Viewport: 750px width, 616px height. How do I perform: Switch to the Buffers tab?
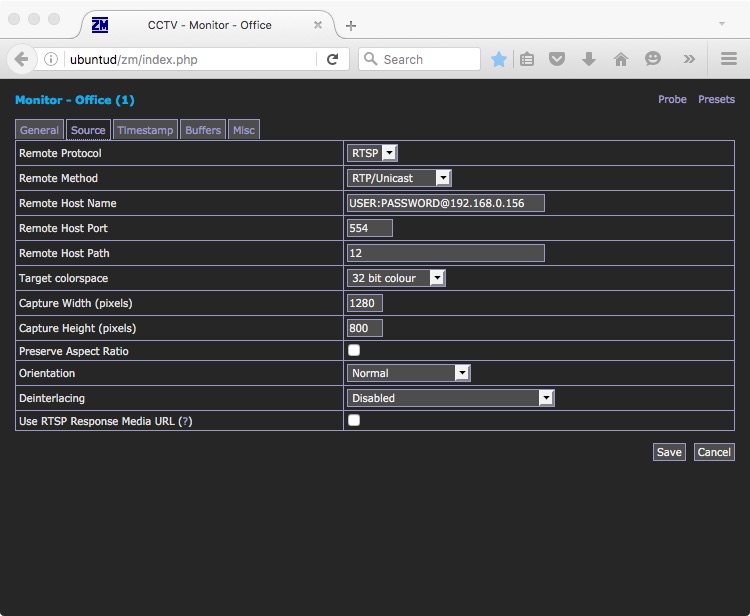tap(203, 130)
